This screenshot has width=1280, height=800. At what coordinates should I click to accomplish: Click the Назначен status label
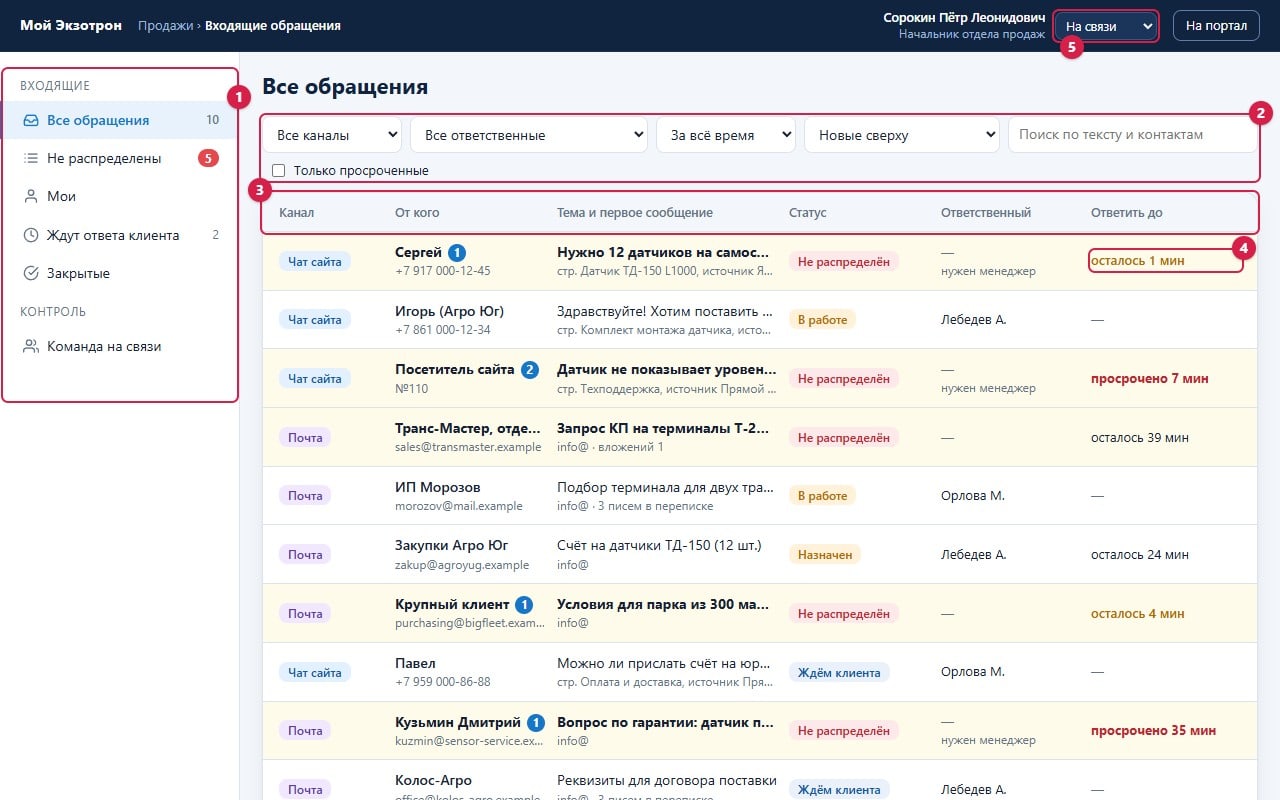(x=825, y=555)
